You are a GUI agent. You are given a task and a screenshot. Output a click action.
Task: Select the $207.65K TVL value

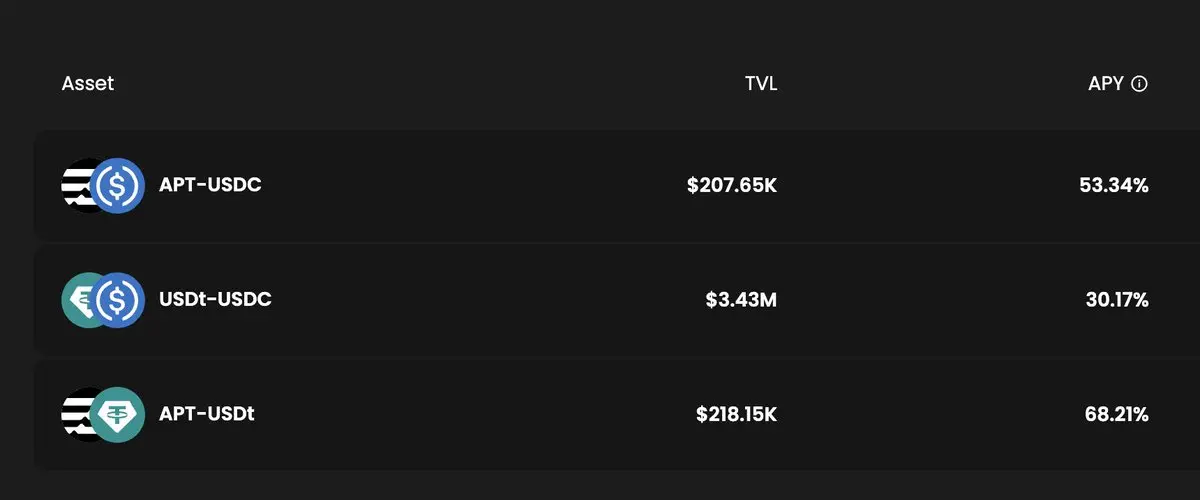click(x=732, y=186)
